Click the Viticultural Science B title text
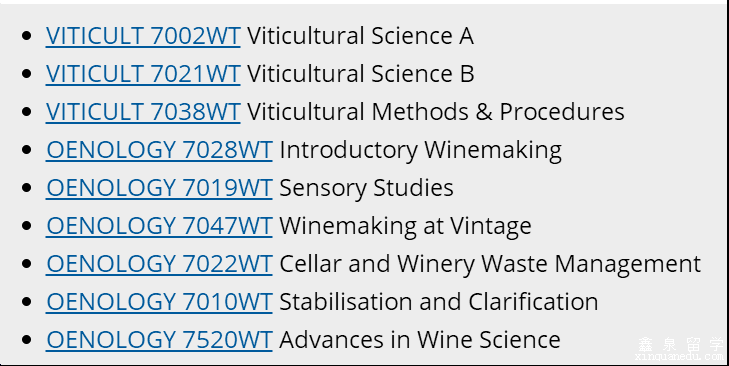This screenshot has width=729, height=366. tap(360, 74)
